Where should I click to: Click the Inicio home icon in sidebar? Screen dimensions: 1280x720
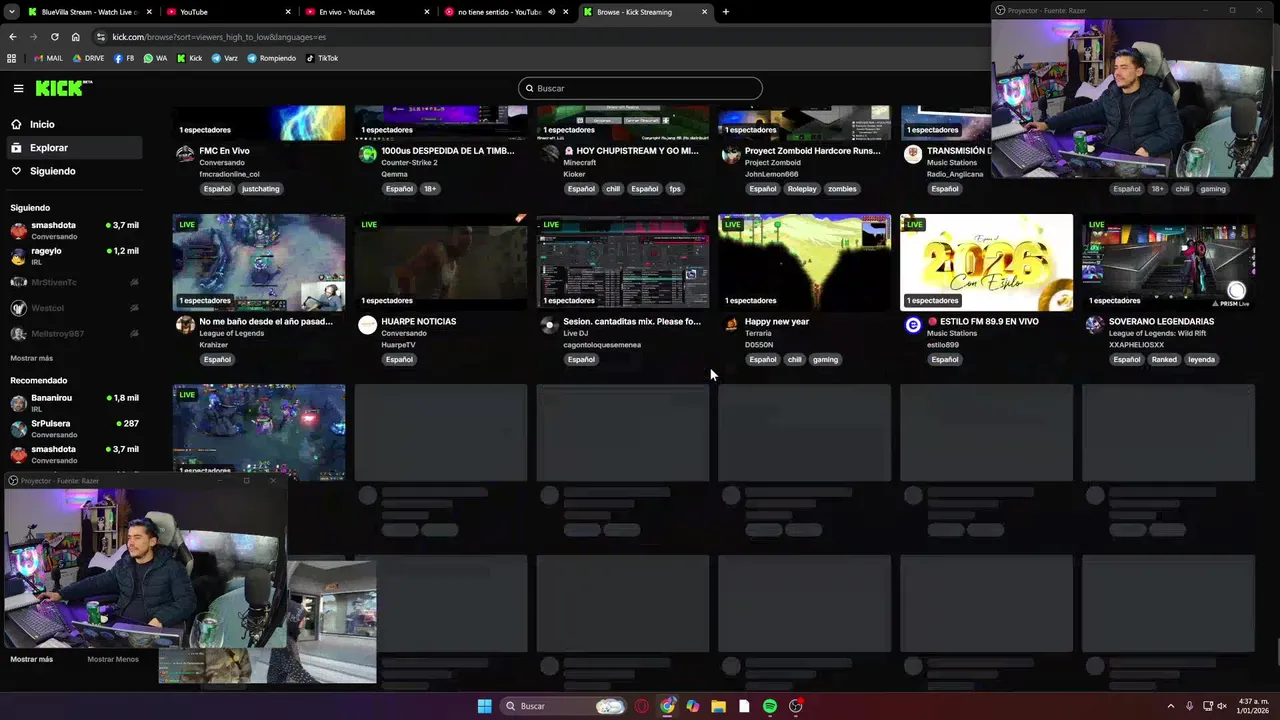[x=16, y=124]
